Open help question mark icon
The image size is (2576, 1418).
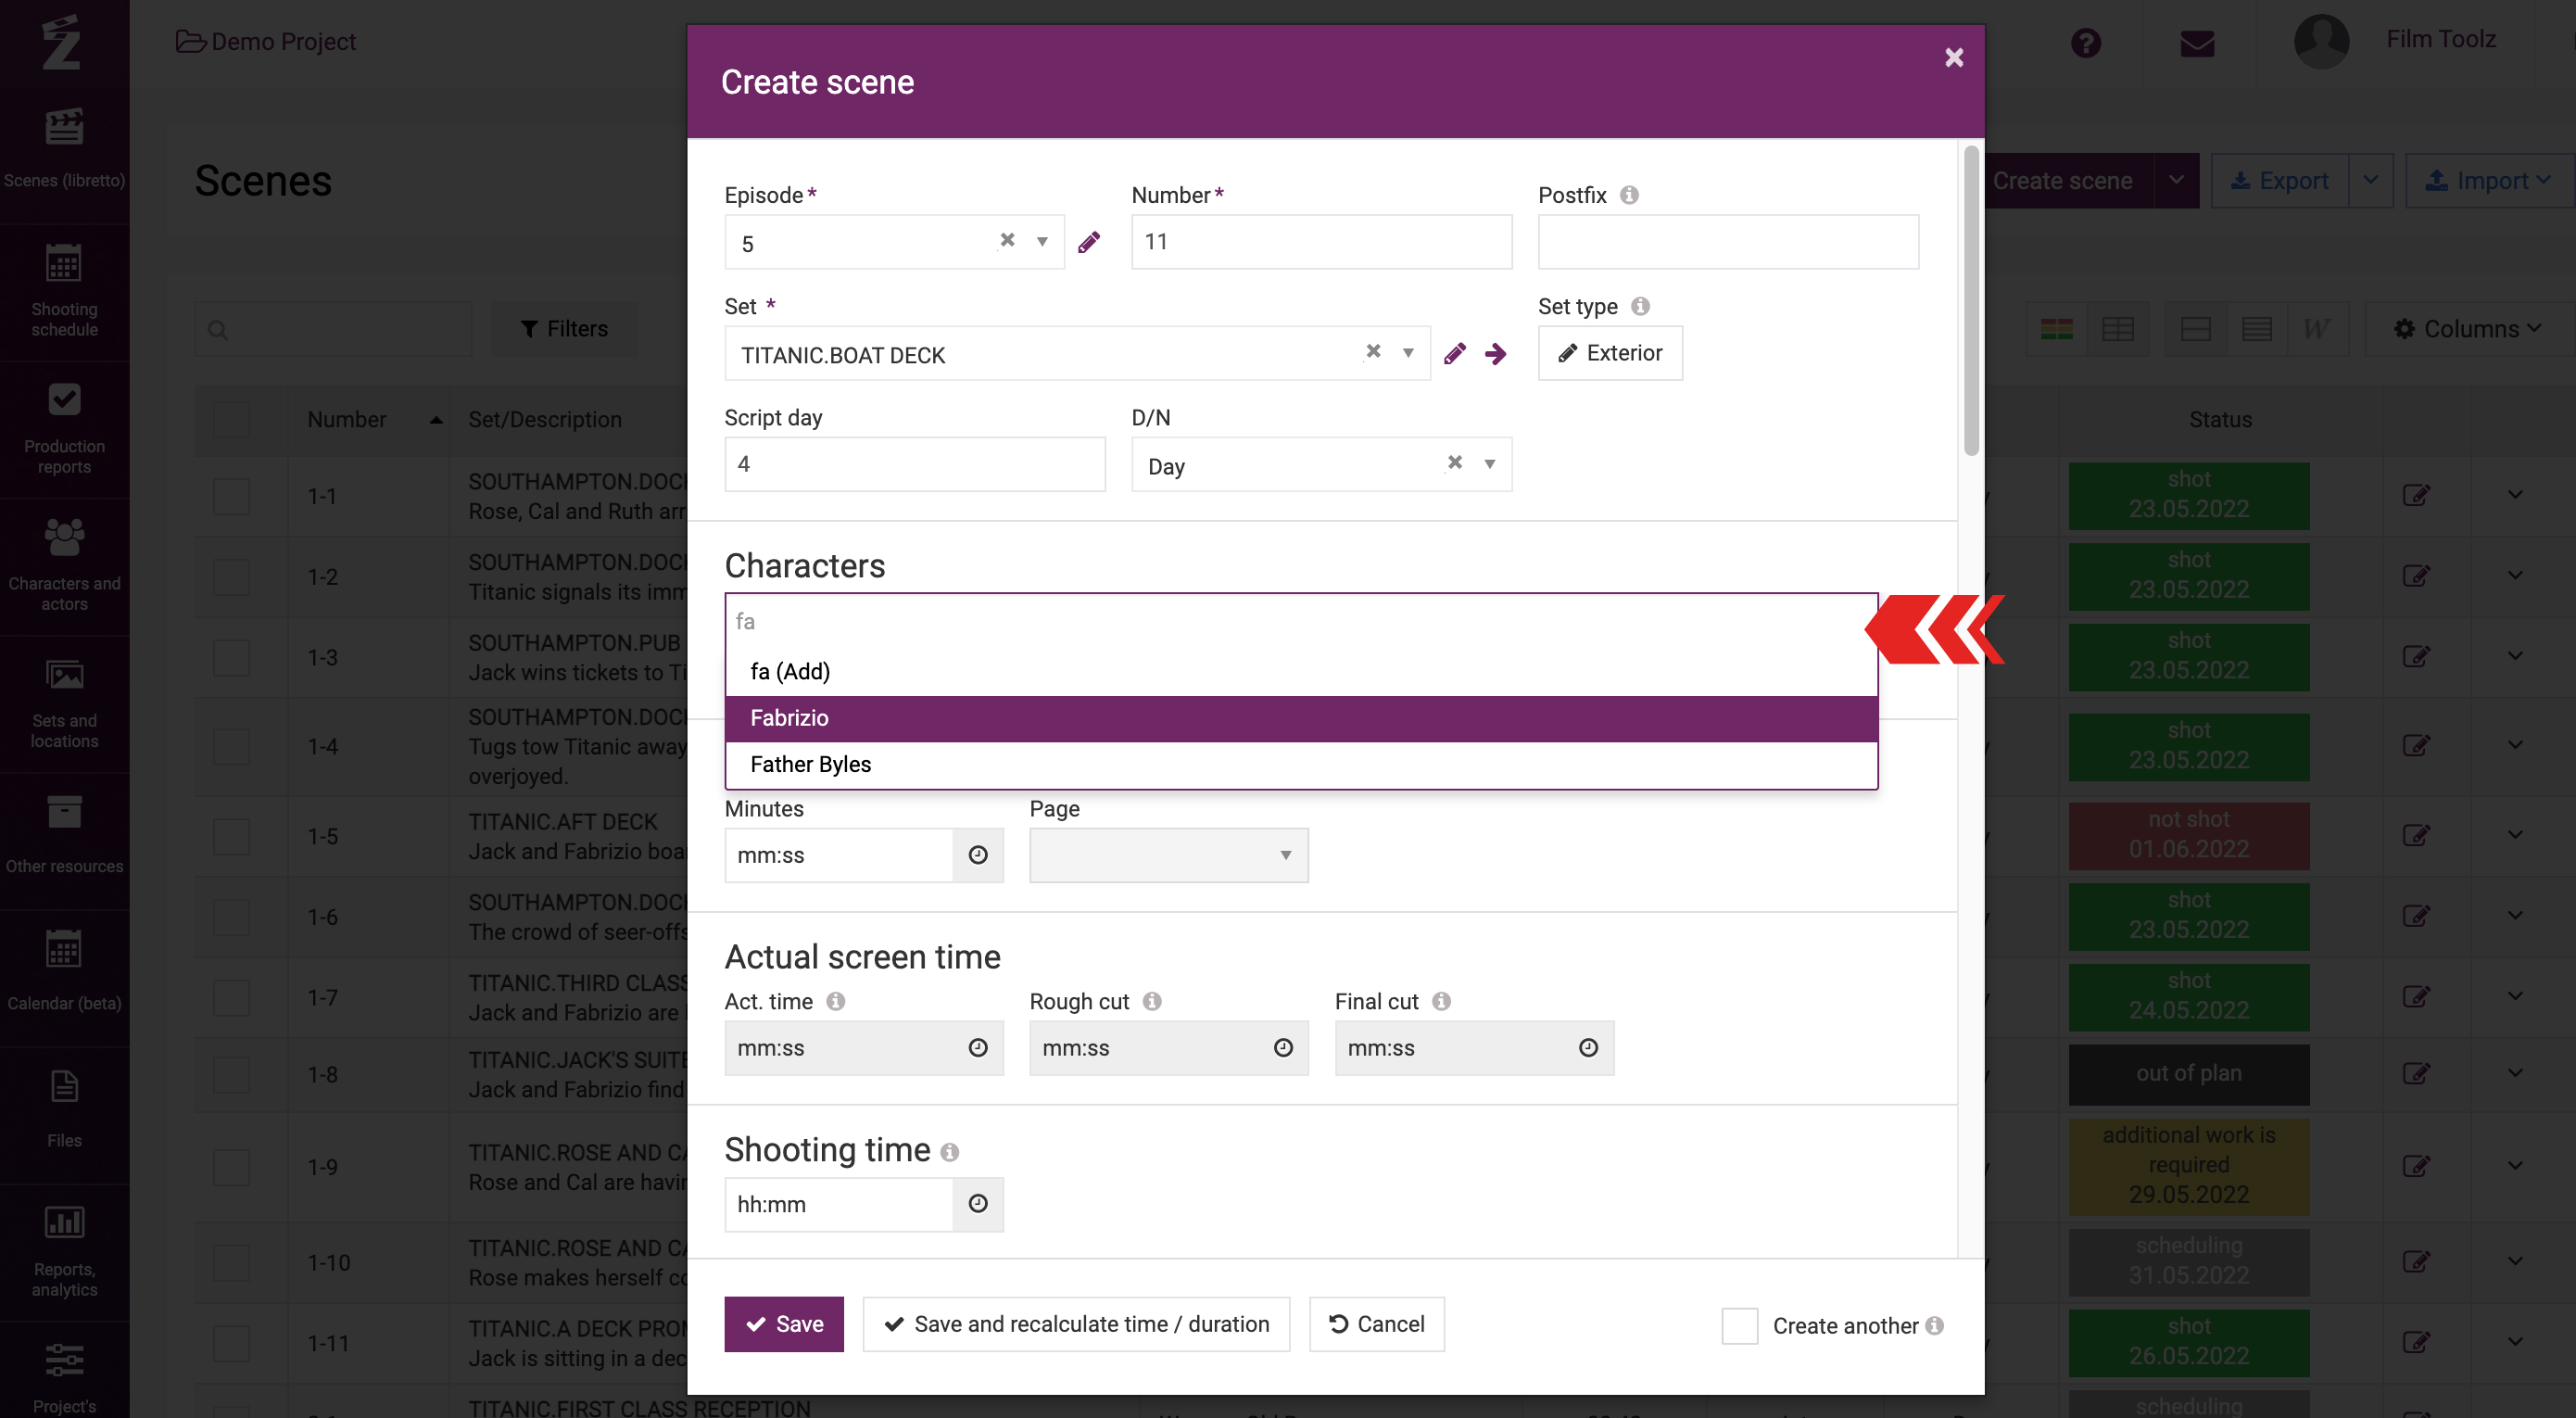point(2086,43)
